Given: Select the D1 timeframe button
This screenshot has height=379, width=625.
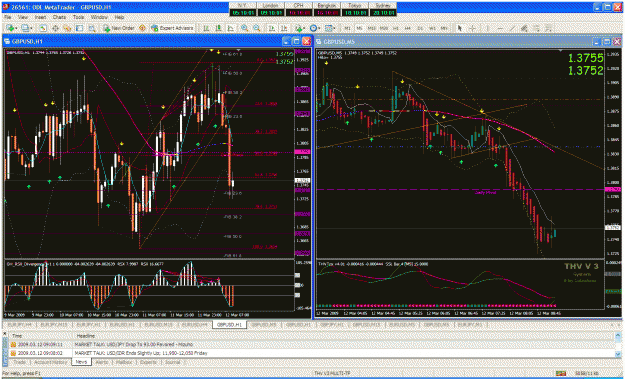Looking at the screenshot, I should [420, 28].
